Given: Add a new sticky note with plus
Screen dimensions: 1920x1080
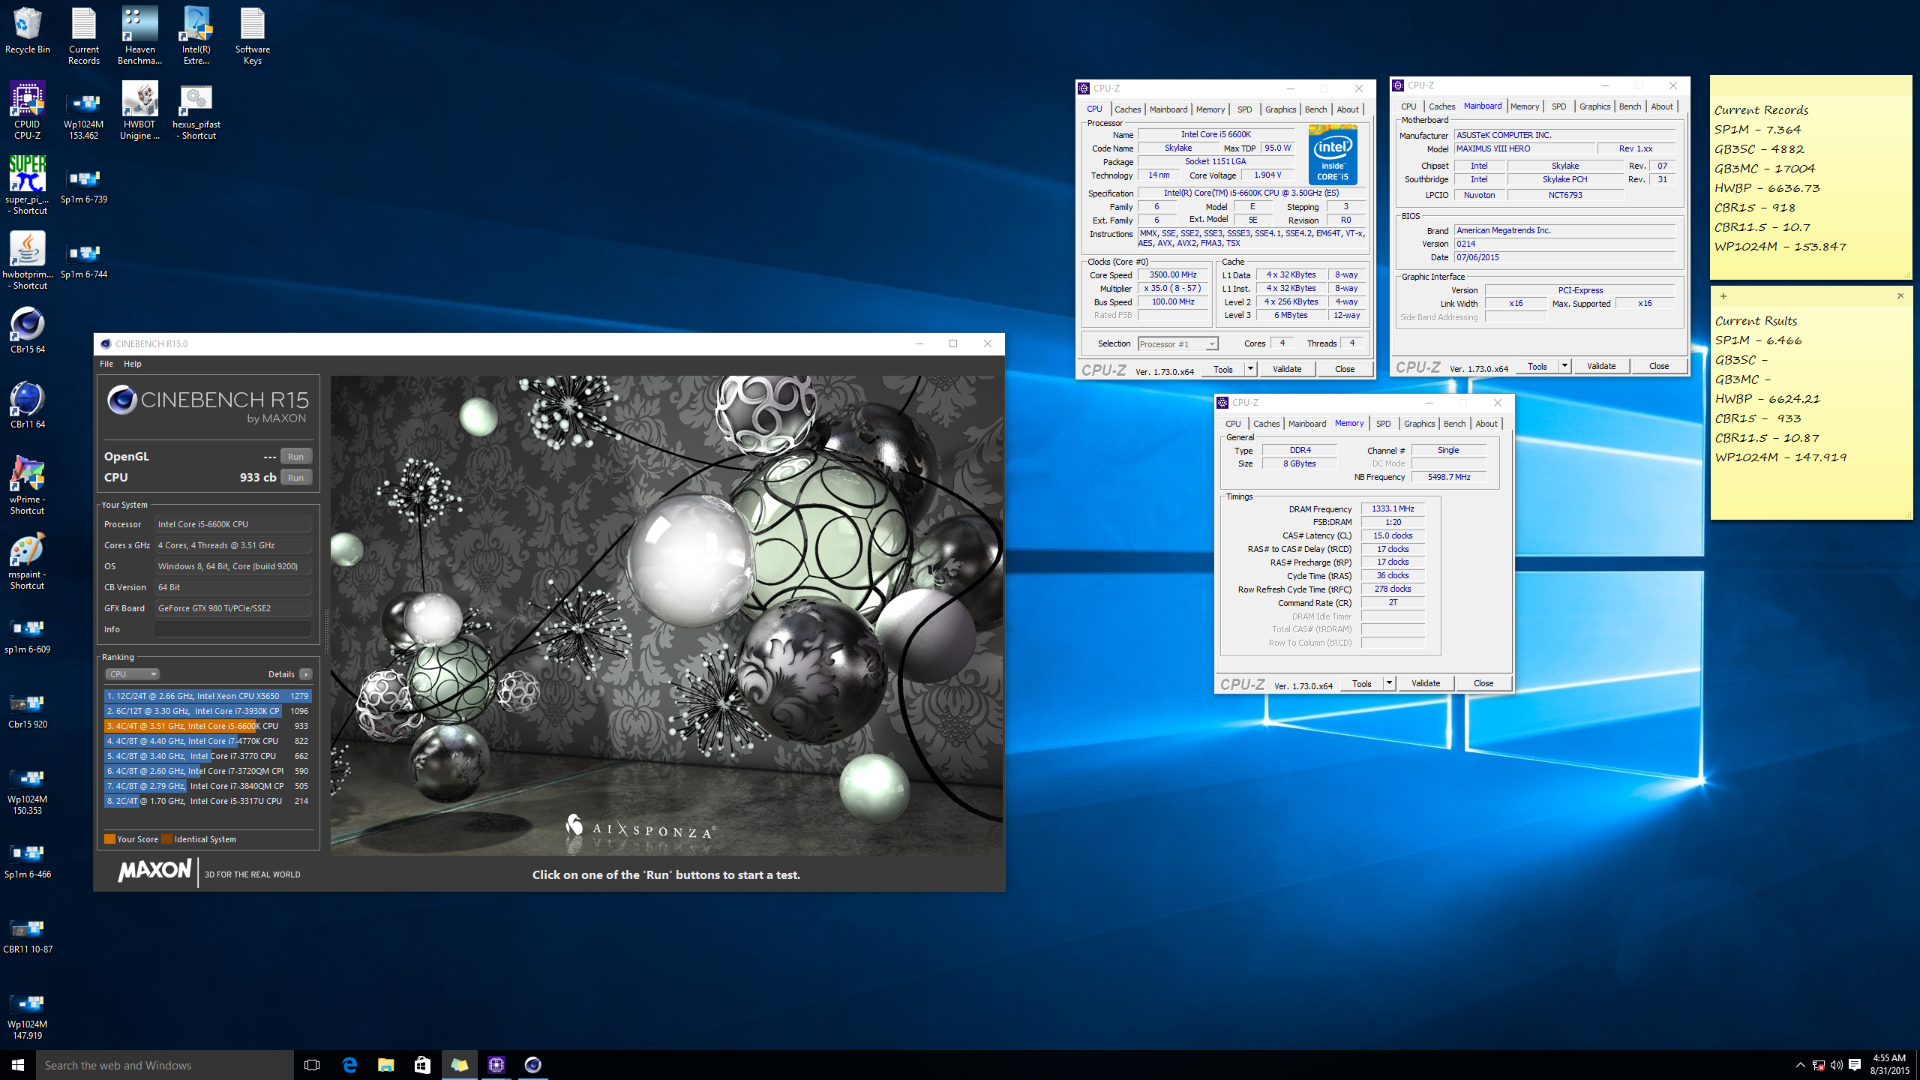Looking at the screenshot, I should (x=1723, y=296).
